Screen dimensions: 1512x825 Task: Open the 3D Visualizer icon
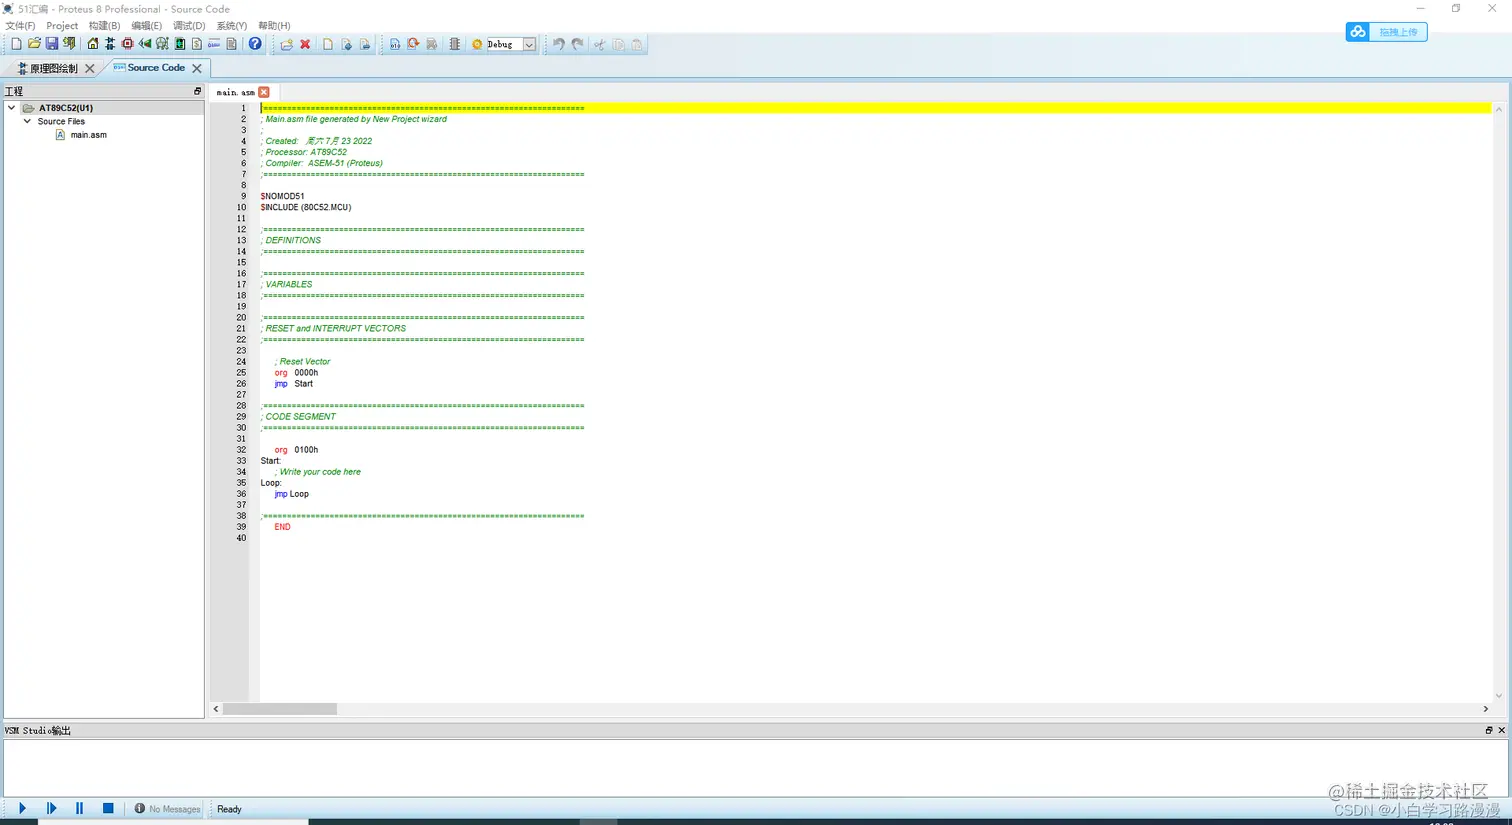(x=145, y=44)
